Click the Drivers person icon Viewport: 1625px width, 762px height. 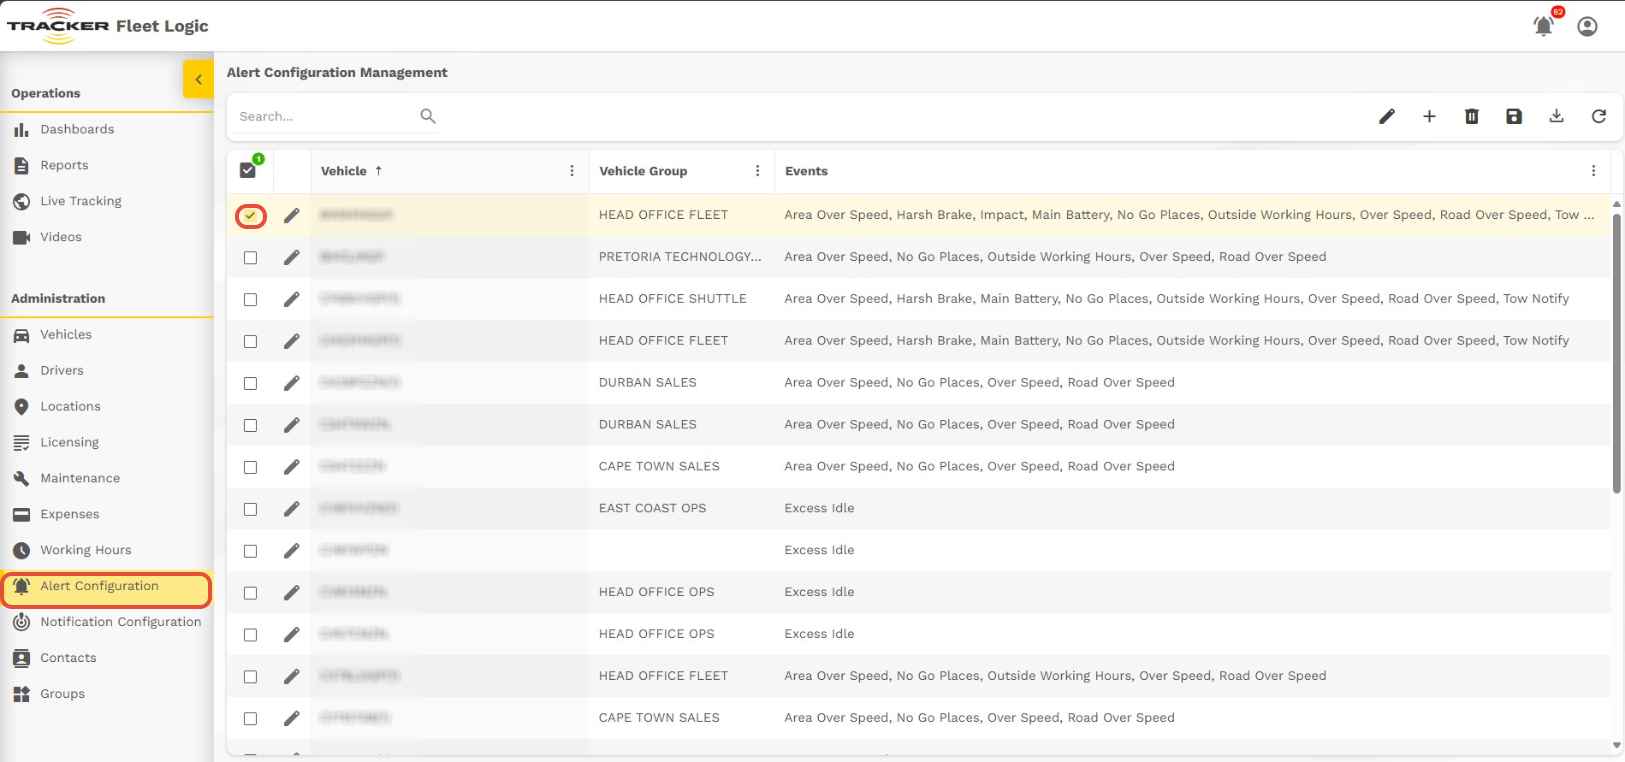(21, 371)
